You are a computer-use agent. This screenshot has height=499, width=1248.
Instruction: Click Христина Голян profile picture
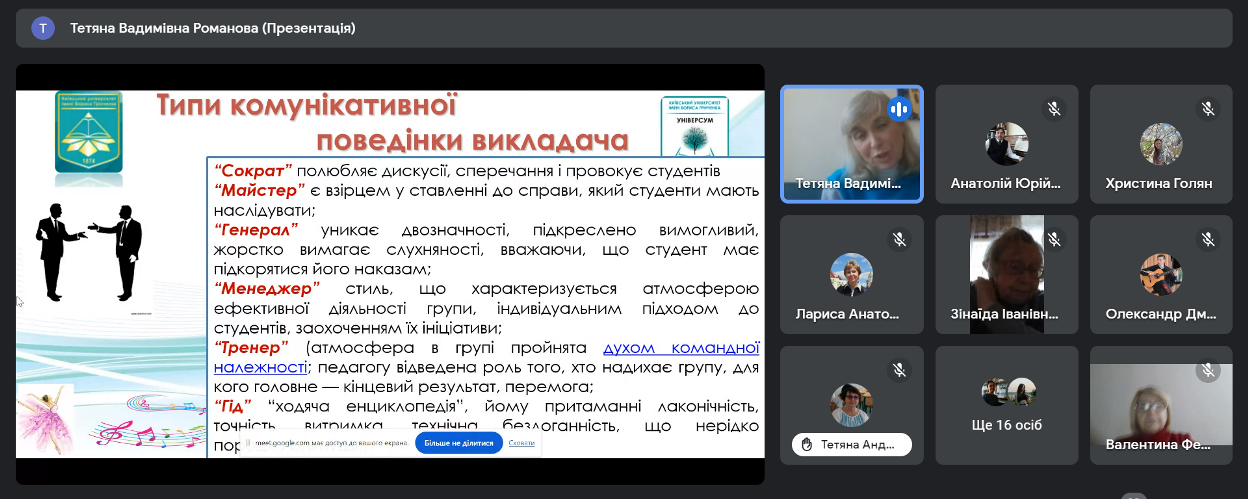tap(1161, 143)
